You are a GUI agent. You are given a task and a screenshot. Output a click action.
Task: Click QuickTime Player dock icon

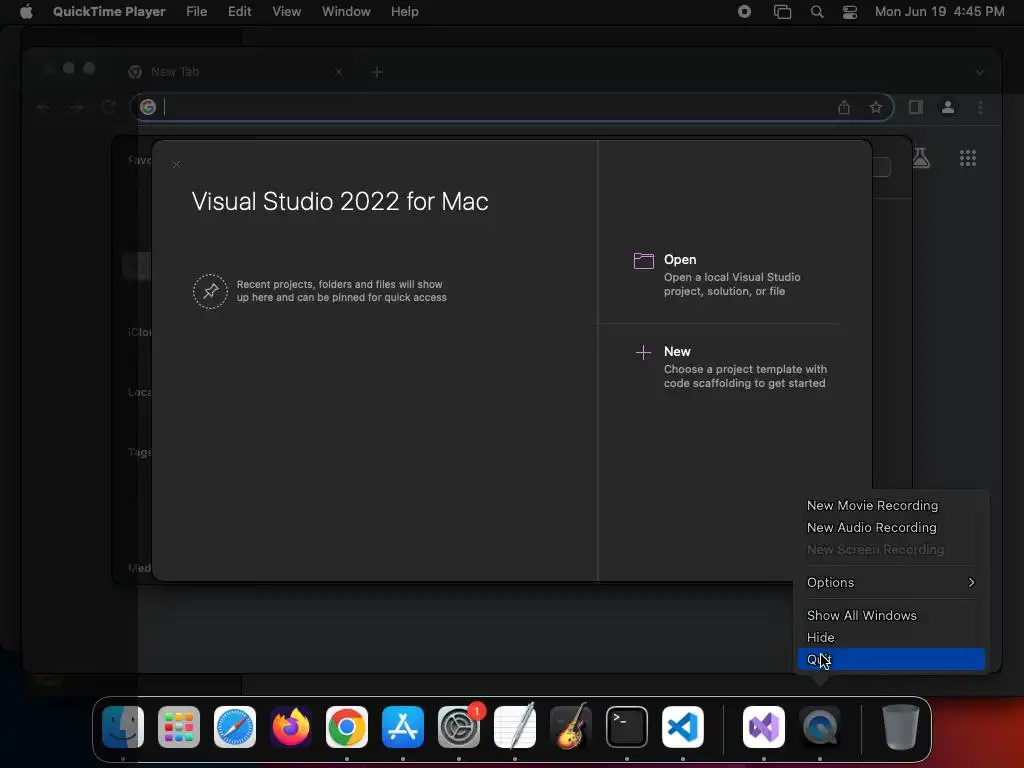click(x=820, y=727)
